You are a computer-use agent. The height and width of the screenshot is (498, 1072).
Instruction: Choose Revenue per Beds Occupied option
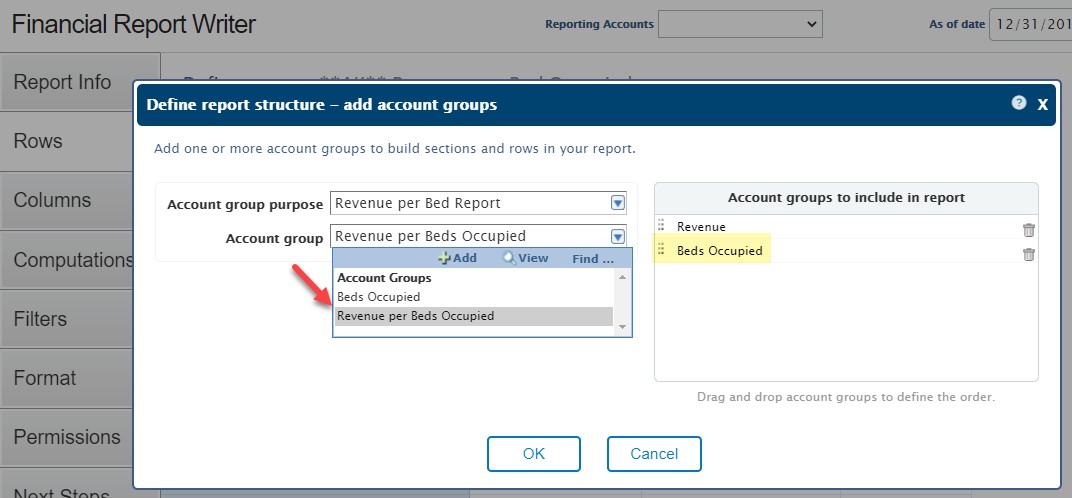click(x=415, y=316)
